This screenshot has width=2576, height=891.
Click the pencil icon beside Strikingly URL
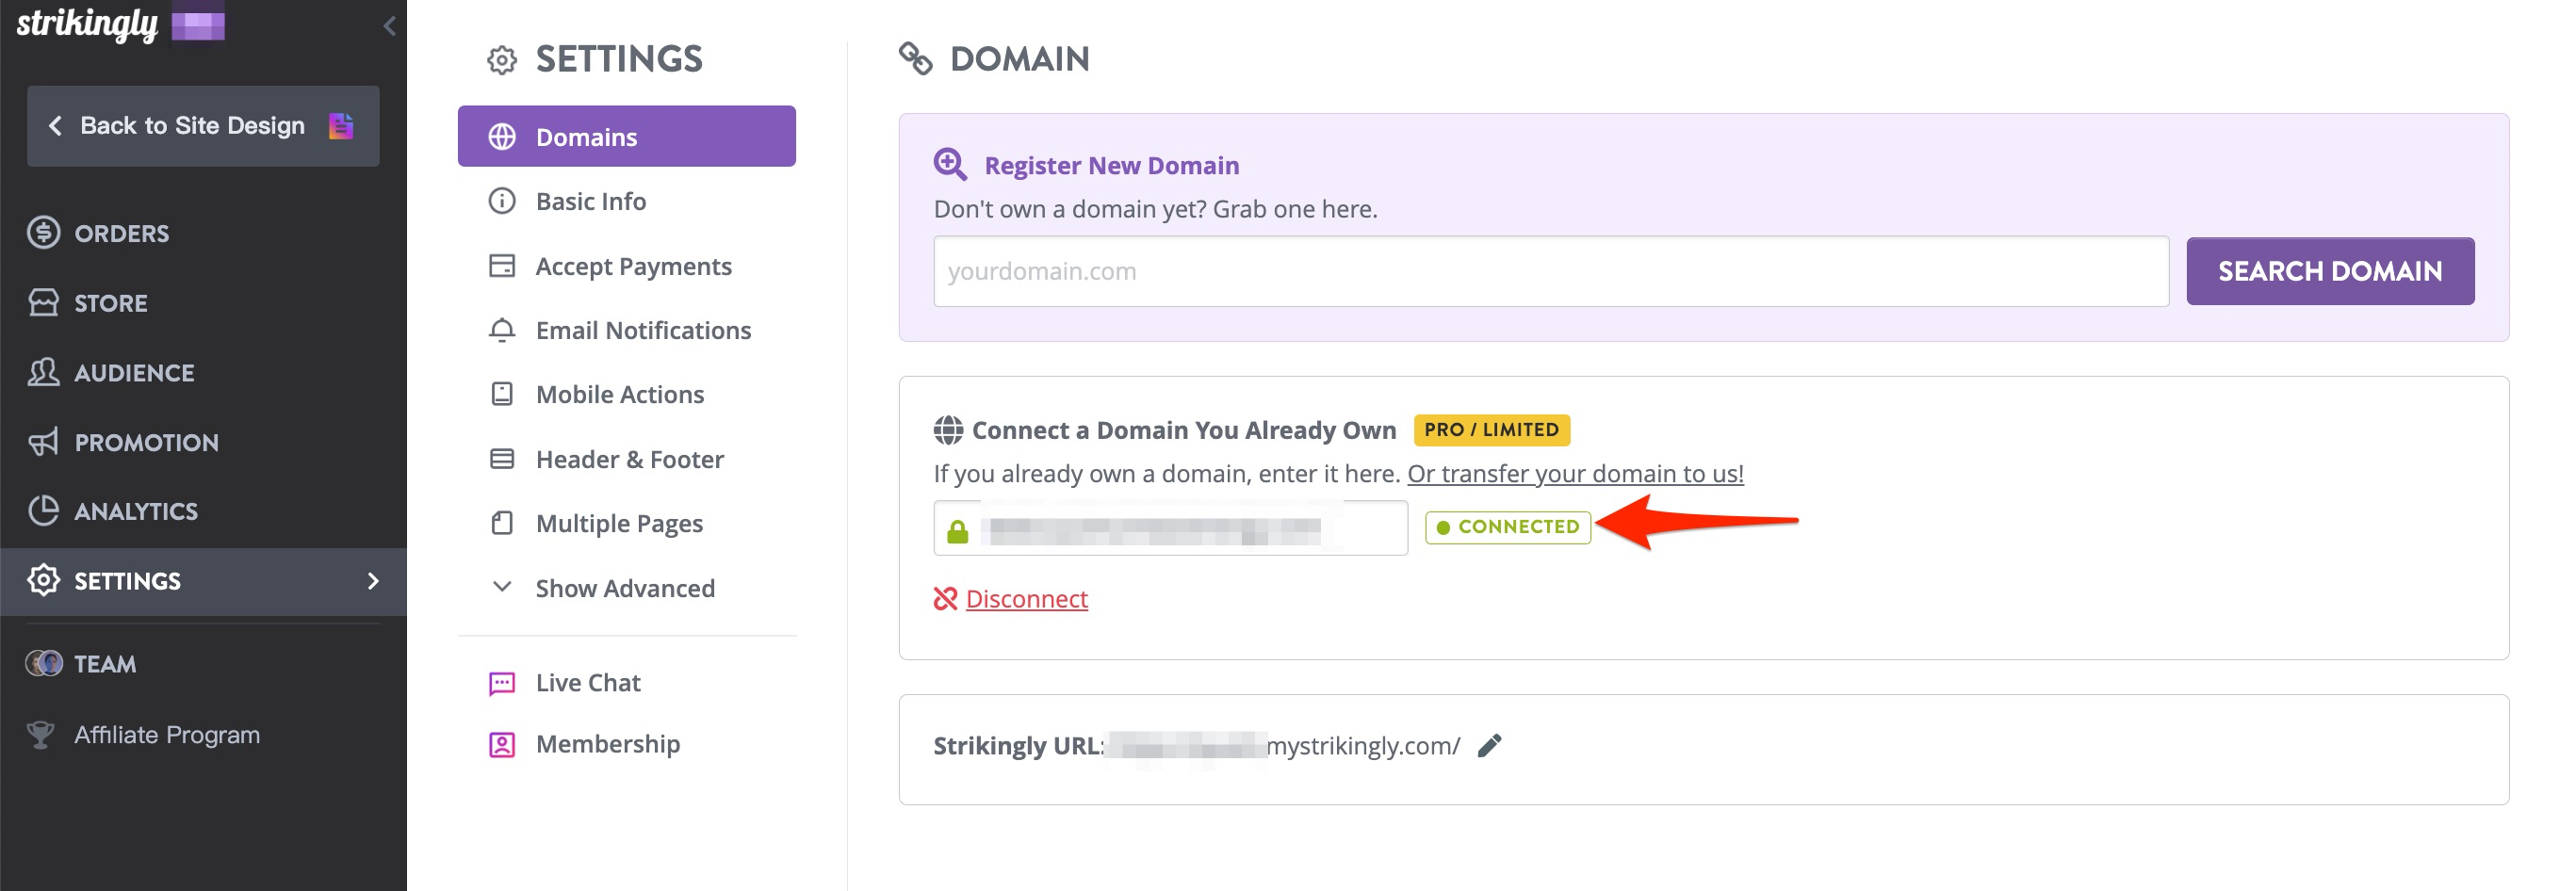pos(1489,745)
